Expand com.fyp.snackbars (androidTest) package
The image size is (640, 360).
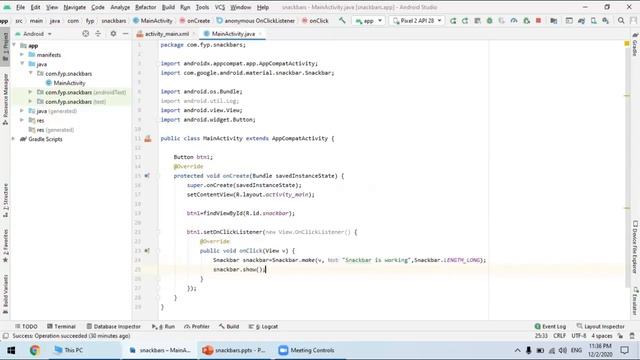click(31, 92)
